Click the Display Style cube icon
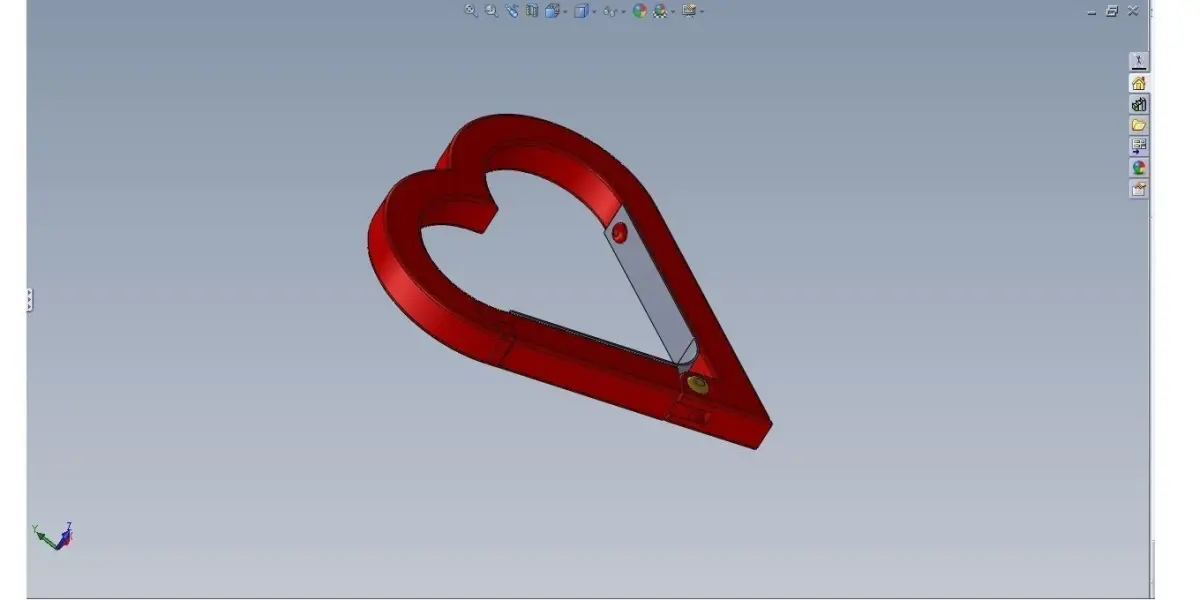Screen dimensions: 1200x600 [581, 11]
